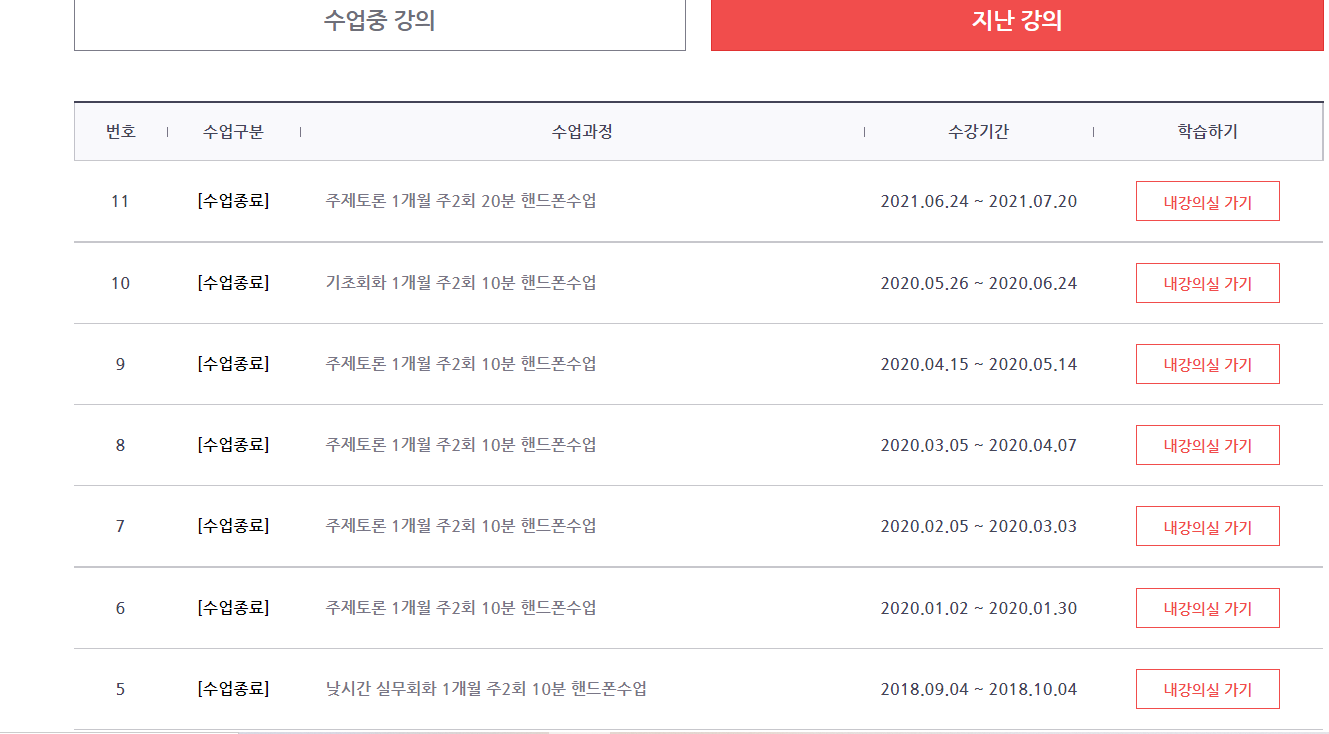The height and width of the screenshot is (734, 1329).
Task: Open 내강의실 가기 for course number 8
Action: pyautogui.click(x=1207, y=445)
